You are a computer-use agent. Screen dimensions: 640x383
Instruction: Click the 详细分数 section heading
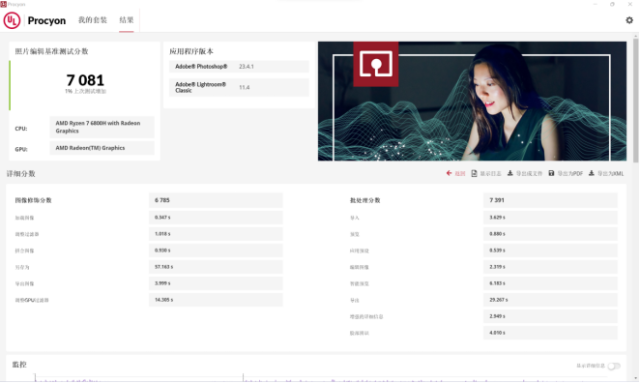(21, 174)
